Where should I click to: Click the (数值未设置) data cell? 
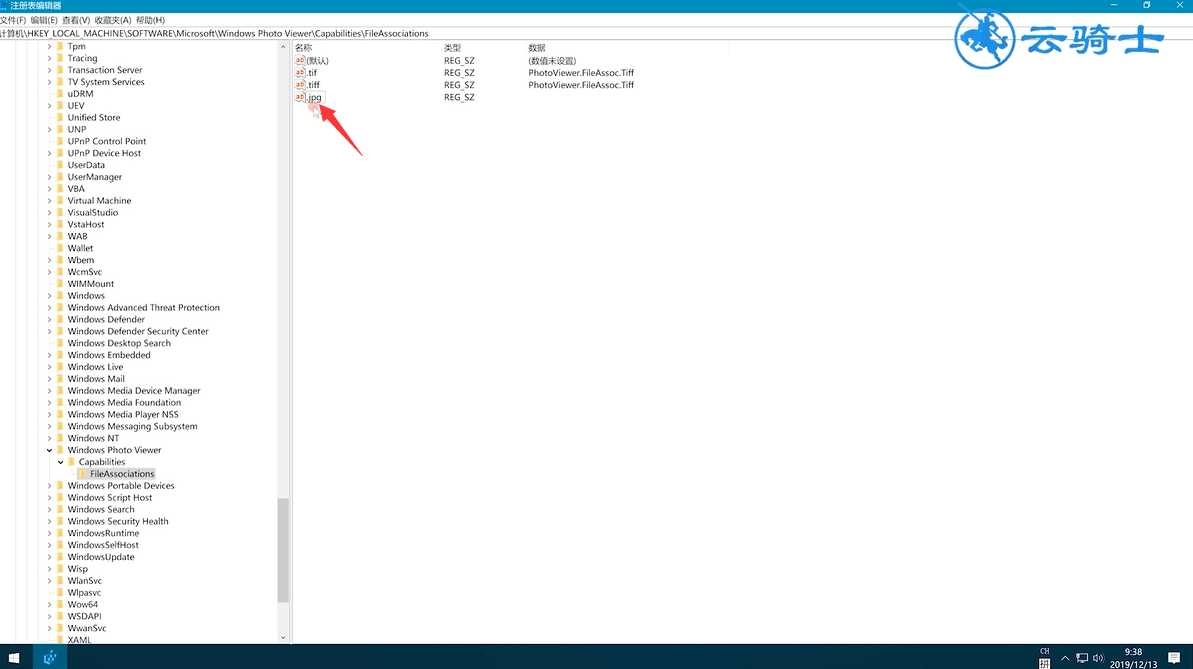[552, 61]
